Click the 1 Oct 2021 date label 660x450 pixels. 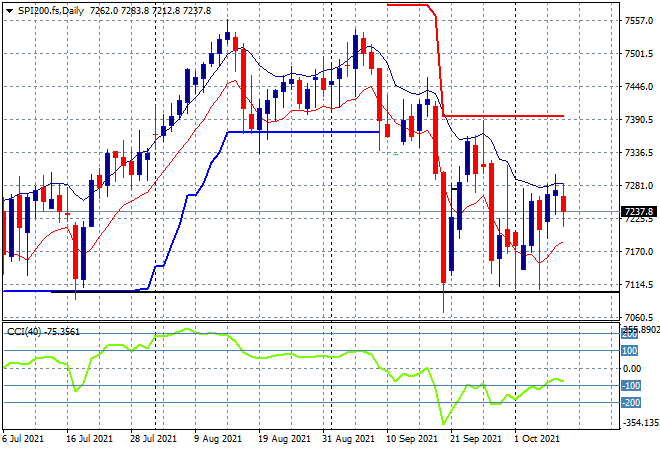click(x=535, y=439)
